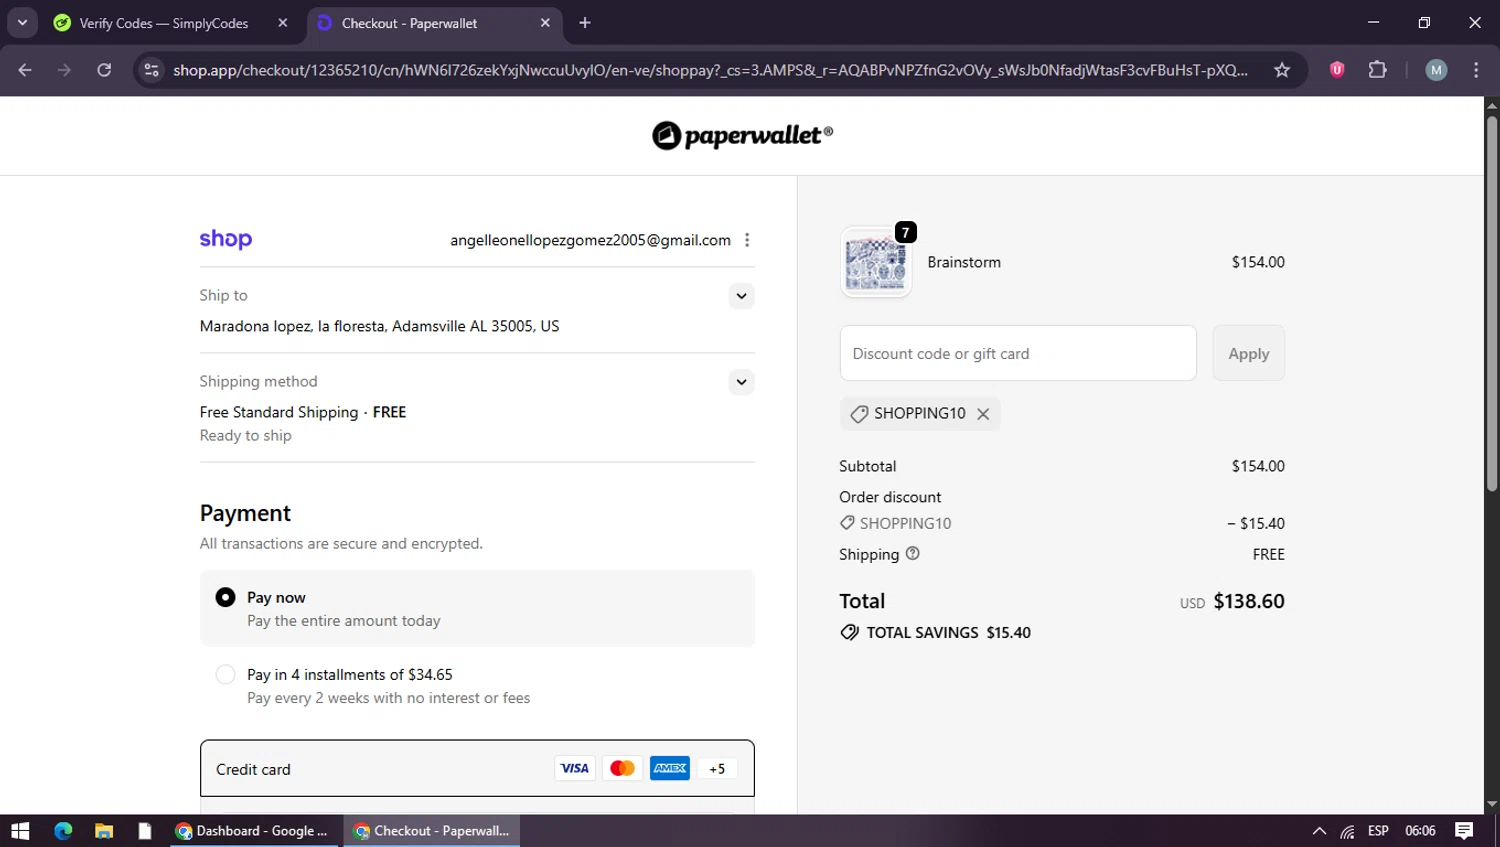Click the Brainstorm product thumbnail
The width and height of the screenshot is (1500, 847).
pyautogui.click(x=876, y=263)
